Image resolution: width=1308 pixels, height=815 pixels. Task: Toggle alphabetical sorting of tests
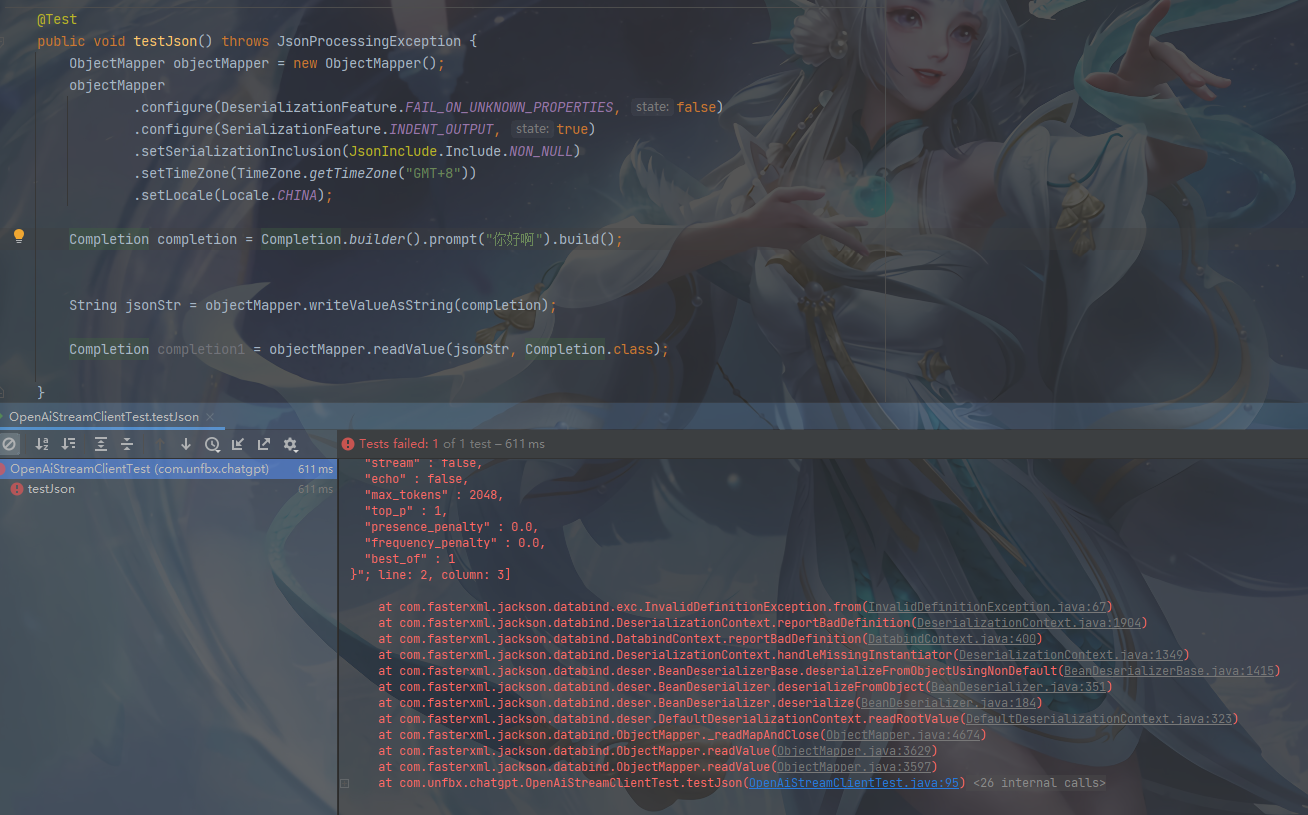pyautogui.click(x=43, y=444)
